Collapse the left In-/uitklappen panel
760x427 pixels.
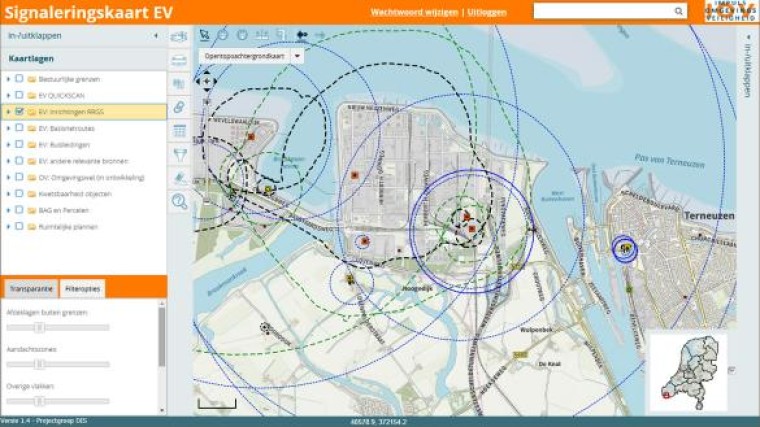tap(156, 36)
